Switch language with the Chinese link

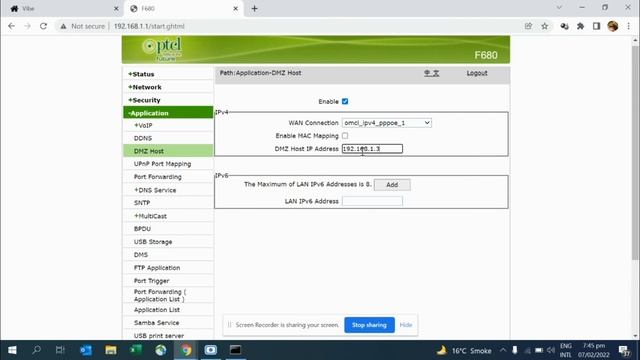(431, 73)
